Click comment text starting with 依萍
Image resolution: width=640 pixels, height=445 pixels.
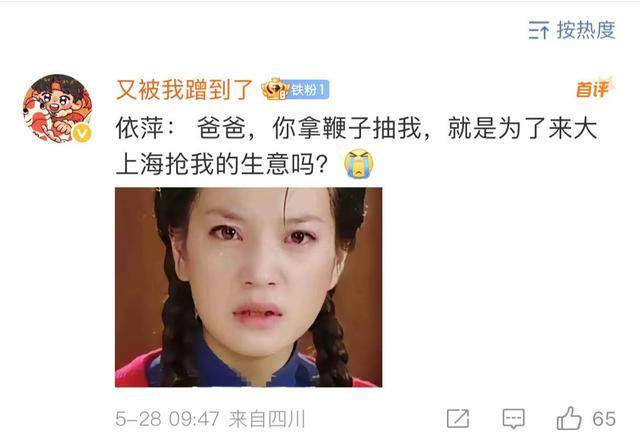point(357,146)
